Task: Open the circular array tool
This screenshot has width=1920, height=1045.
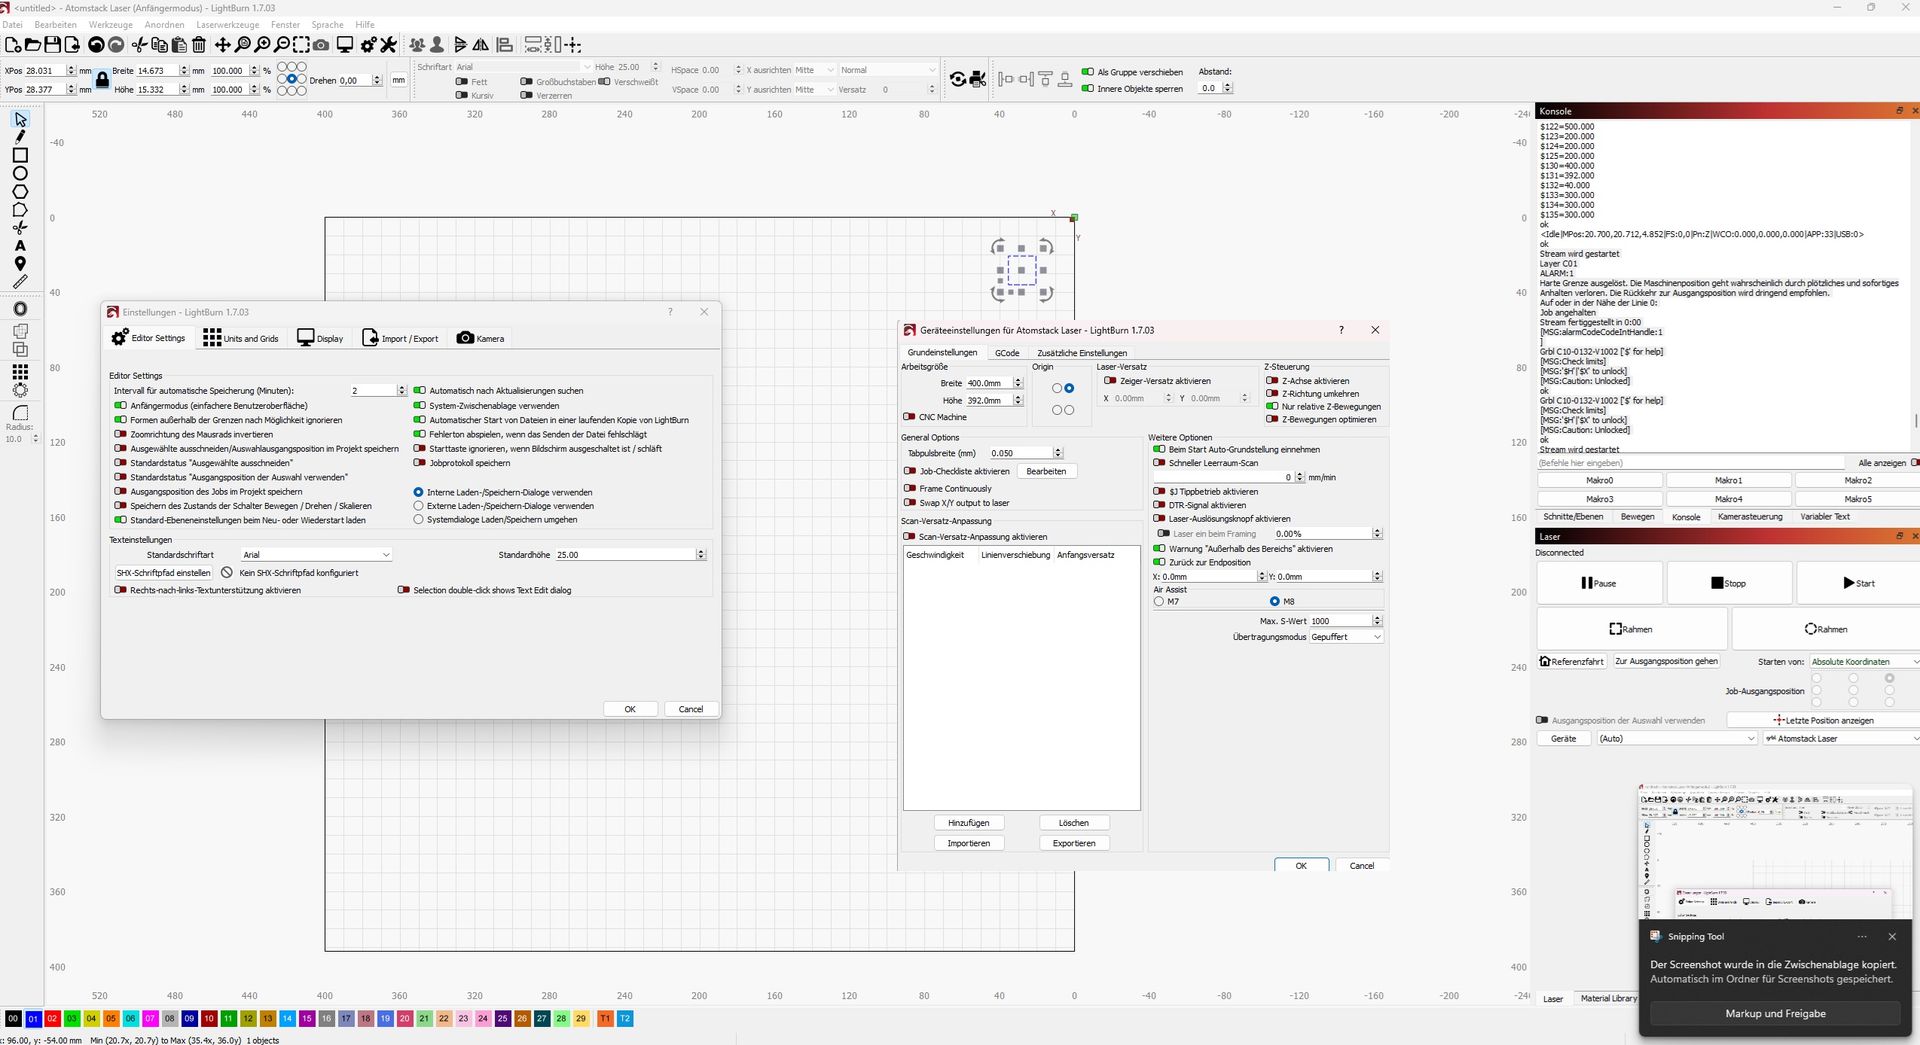Action: coord(20,390)
